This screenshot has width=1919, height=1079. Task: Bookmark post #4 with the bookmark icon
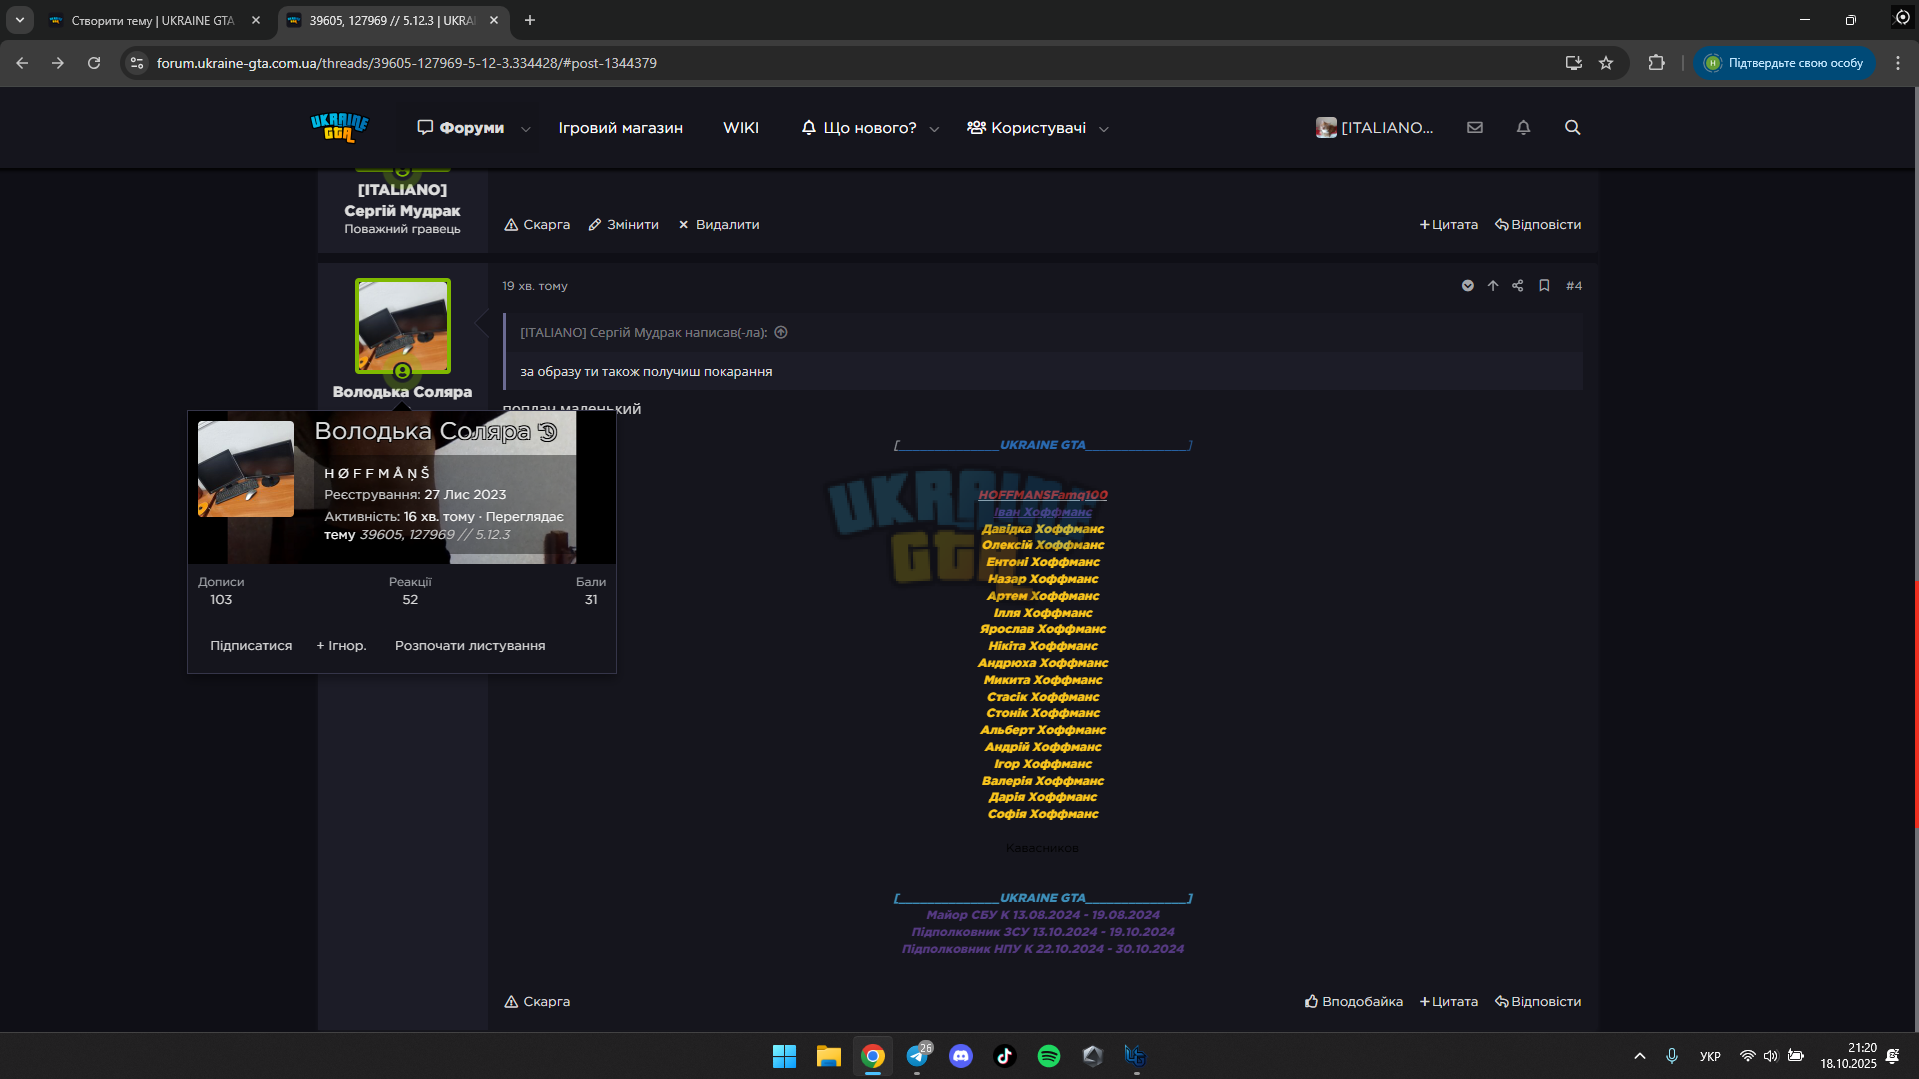[1544, 286]
